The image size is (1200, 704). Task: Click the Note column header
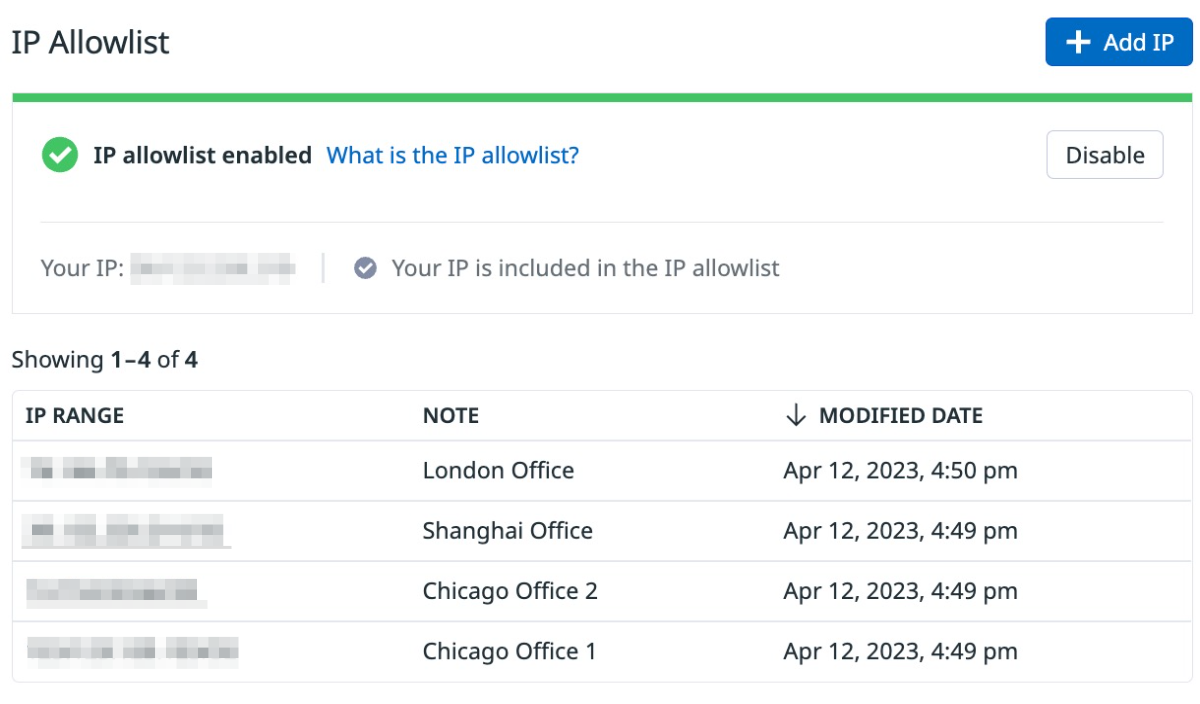pos(451,416)
